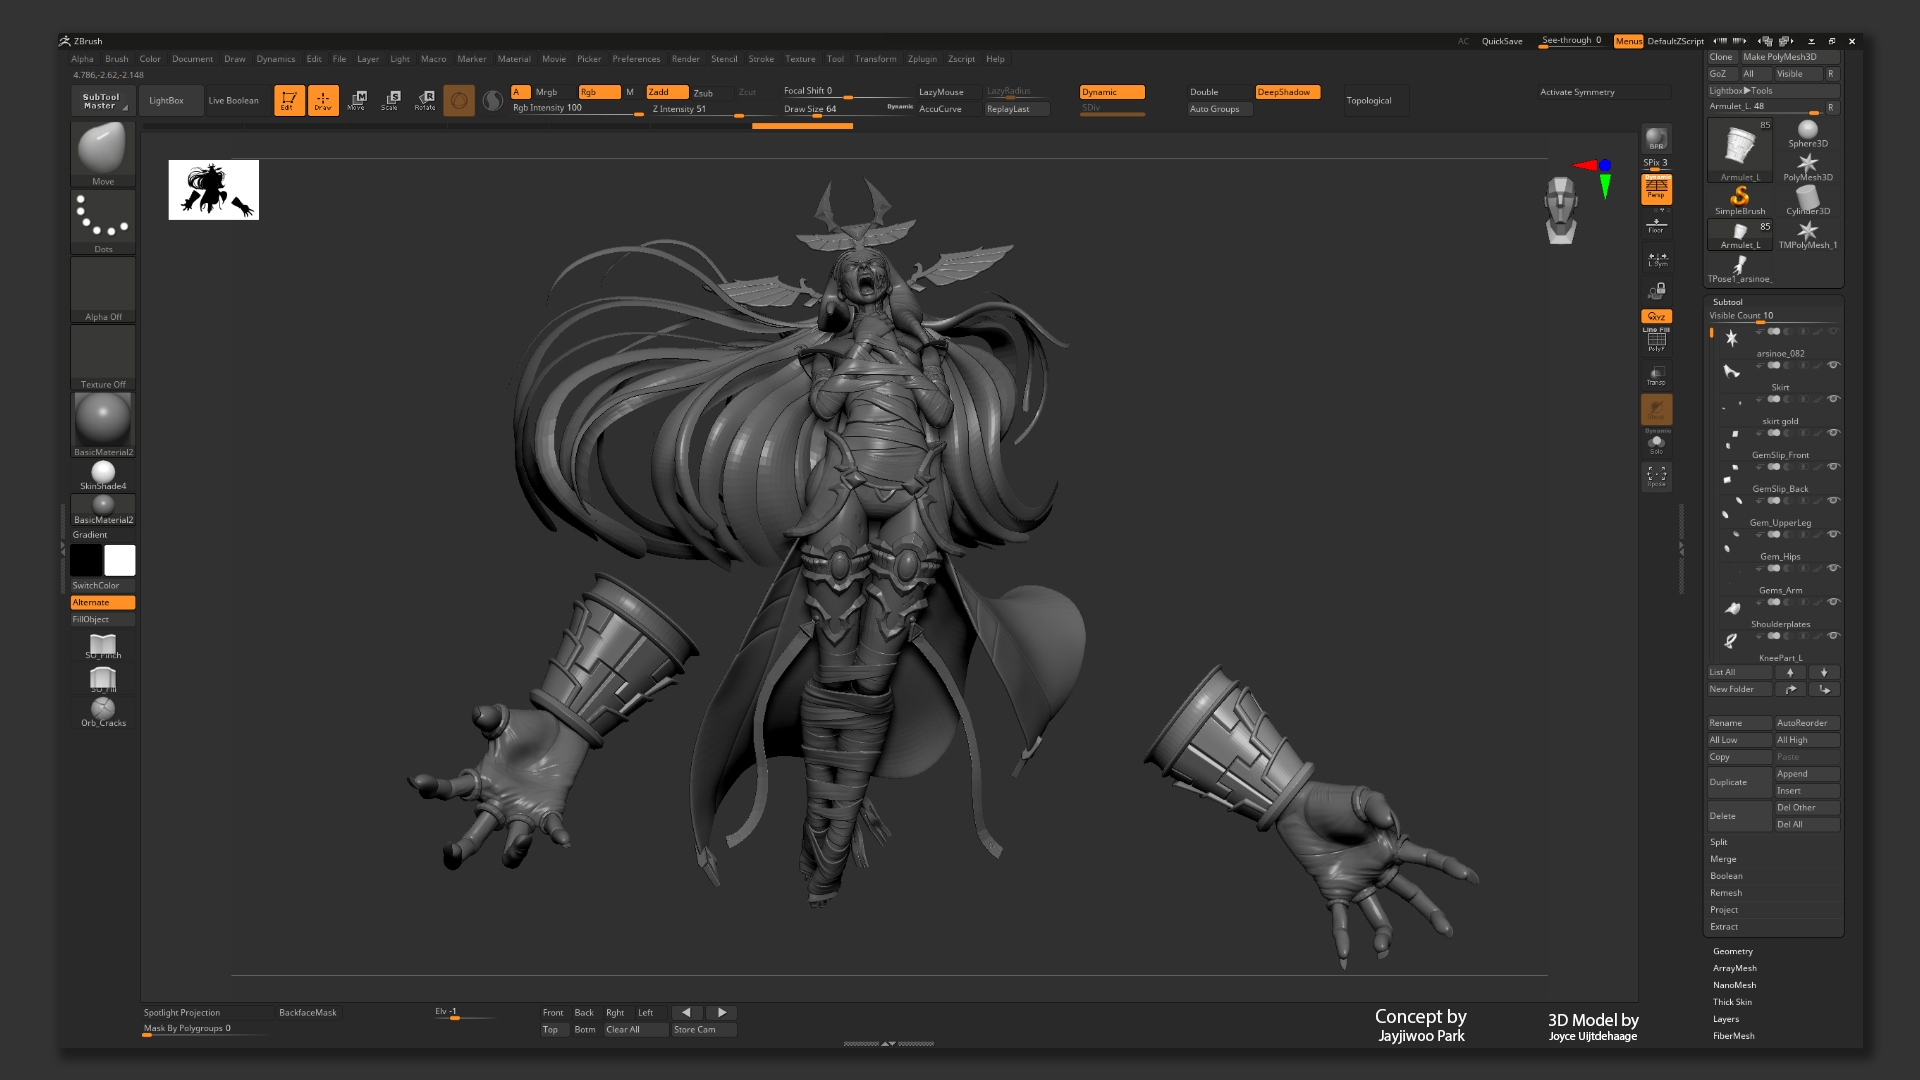Select the PolyMesh3D star tool
Viewport: 1920px width, 1080px height.
pyautogui.click(x=1807, y=167)
